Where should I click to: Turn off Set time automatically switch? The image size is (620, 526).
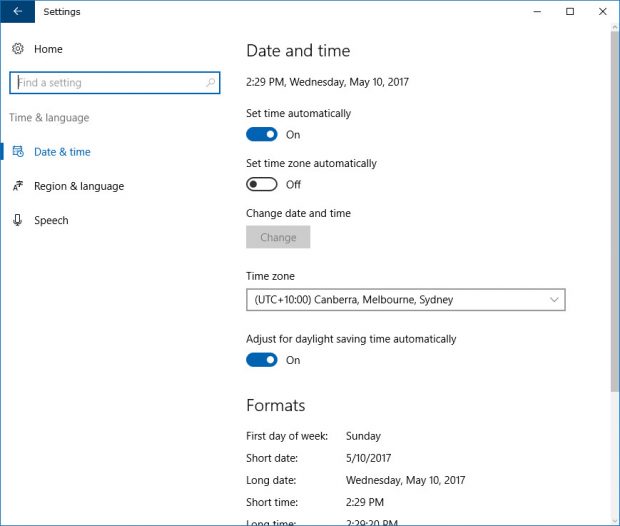click(262, 134)
